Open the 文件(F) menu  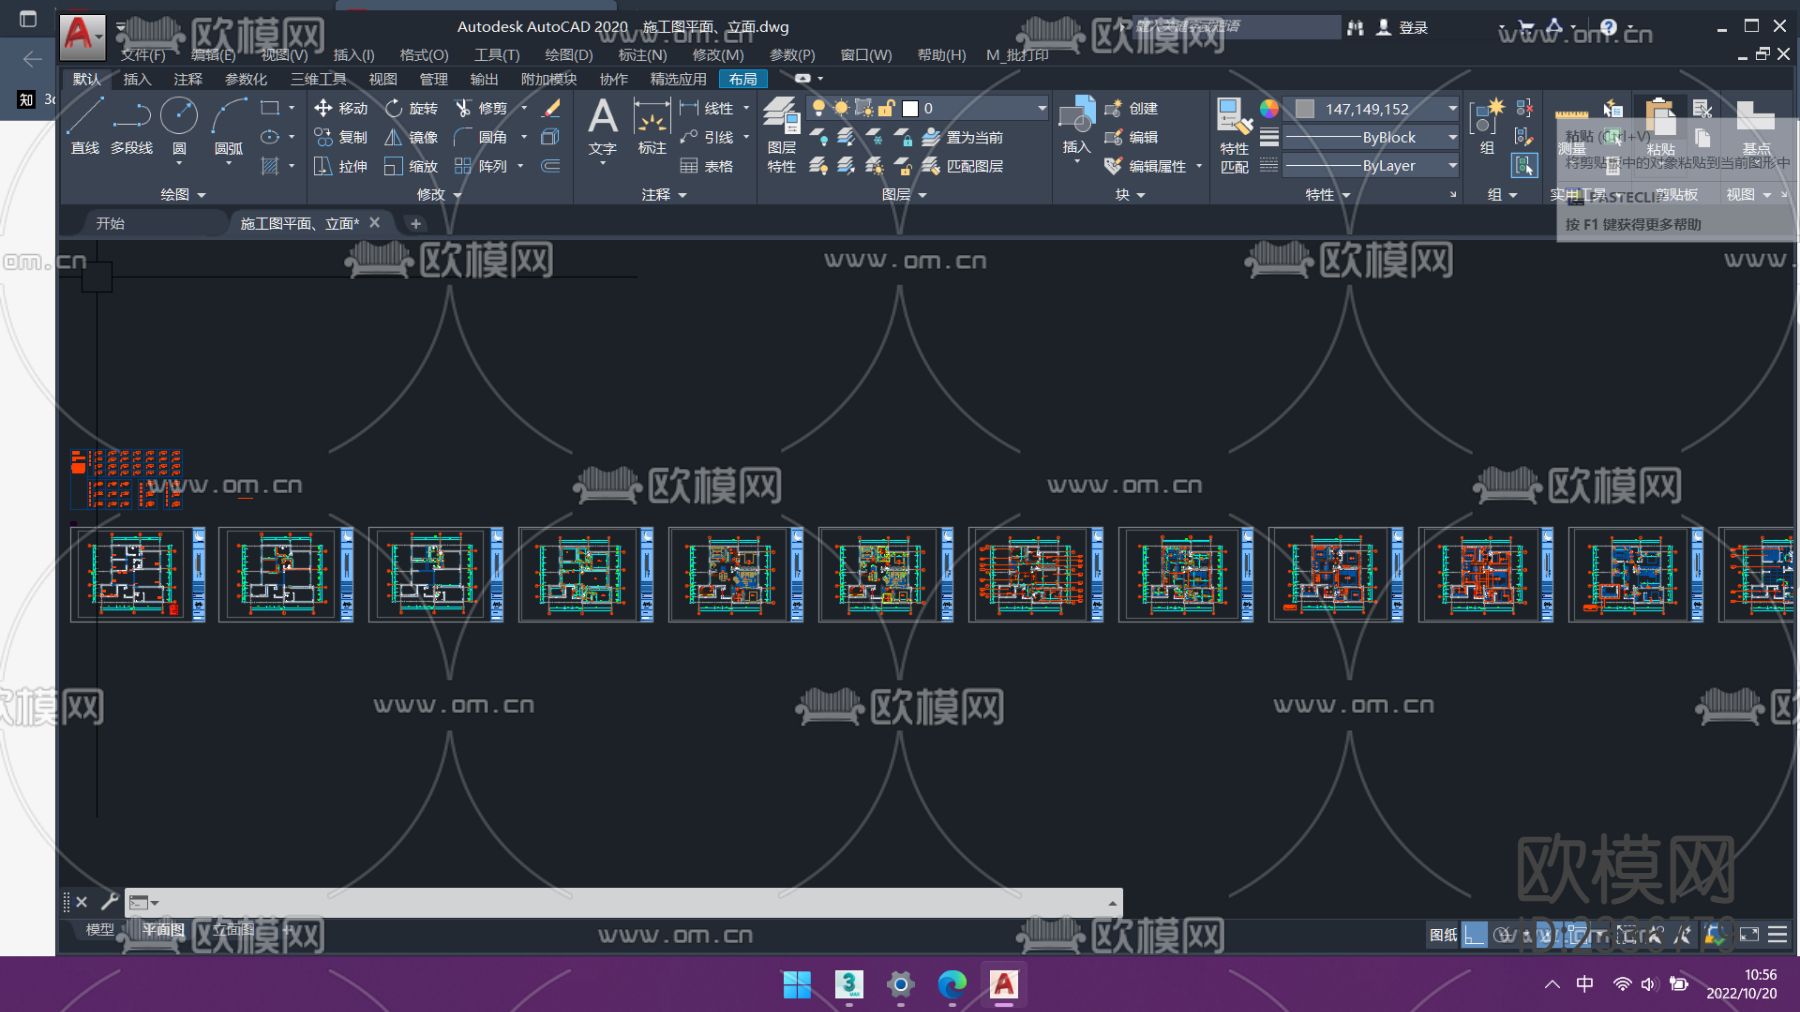(x=143, y=55)
